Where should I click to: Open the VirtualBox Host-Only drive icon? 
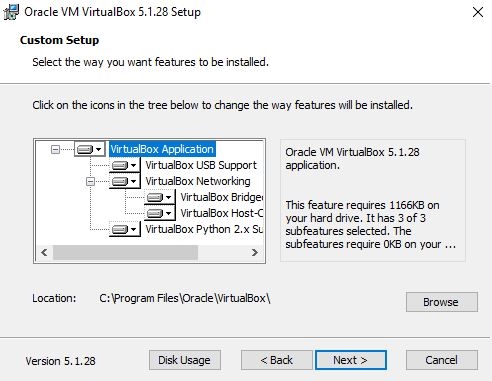click(x=159, y=213)
